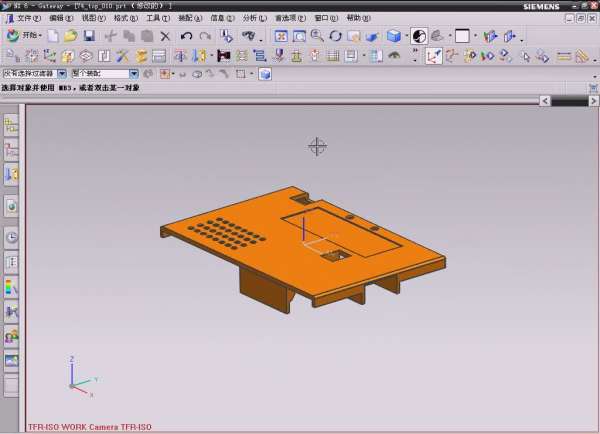Select the Zoom magnifier tool
This screenshot has width=600, height=434.
click(x=317, y=36)
